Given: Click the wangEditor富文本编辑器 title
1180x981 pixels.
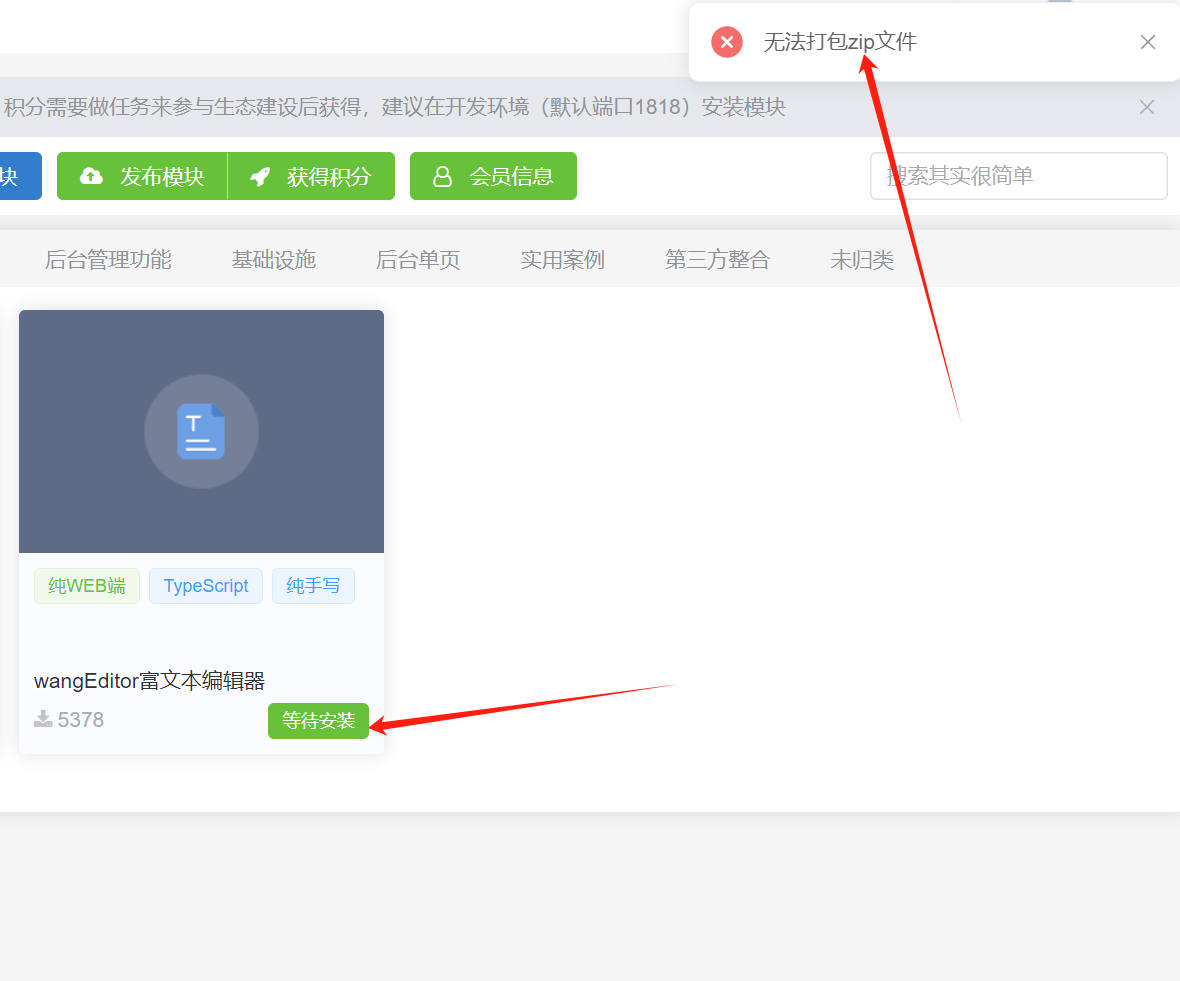Looking at the screenshot, I should pos(149,681).
